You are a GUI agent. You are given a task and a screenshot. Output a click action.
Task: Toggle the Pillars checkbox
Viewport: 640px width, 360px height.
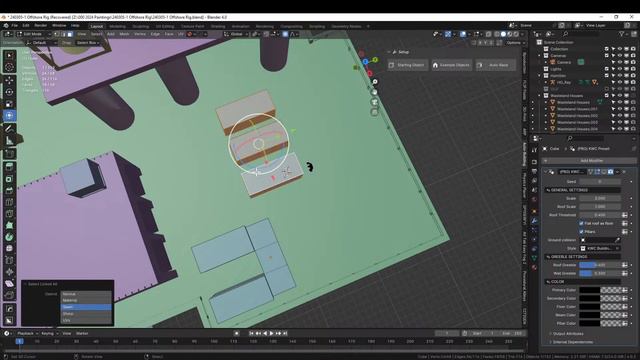coord(581,231)
